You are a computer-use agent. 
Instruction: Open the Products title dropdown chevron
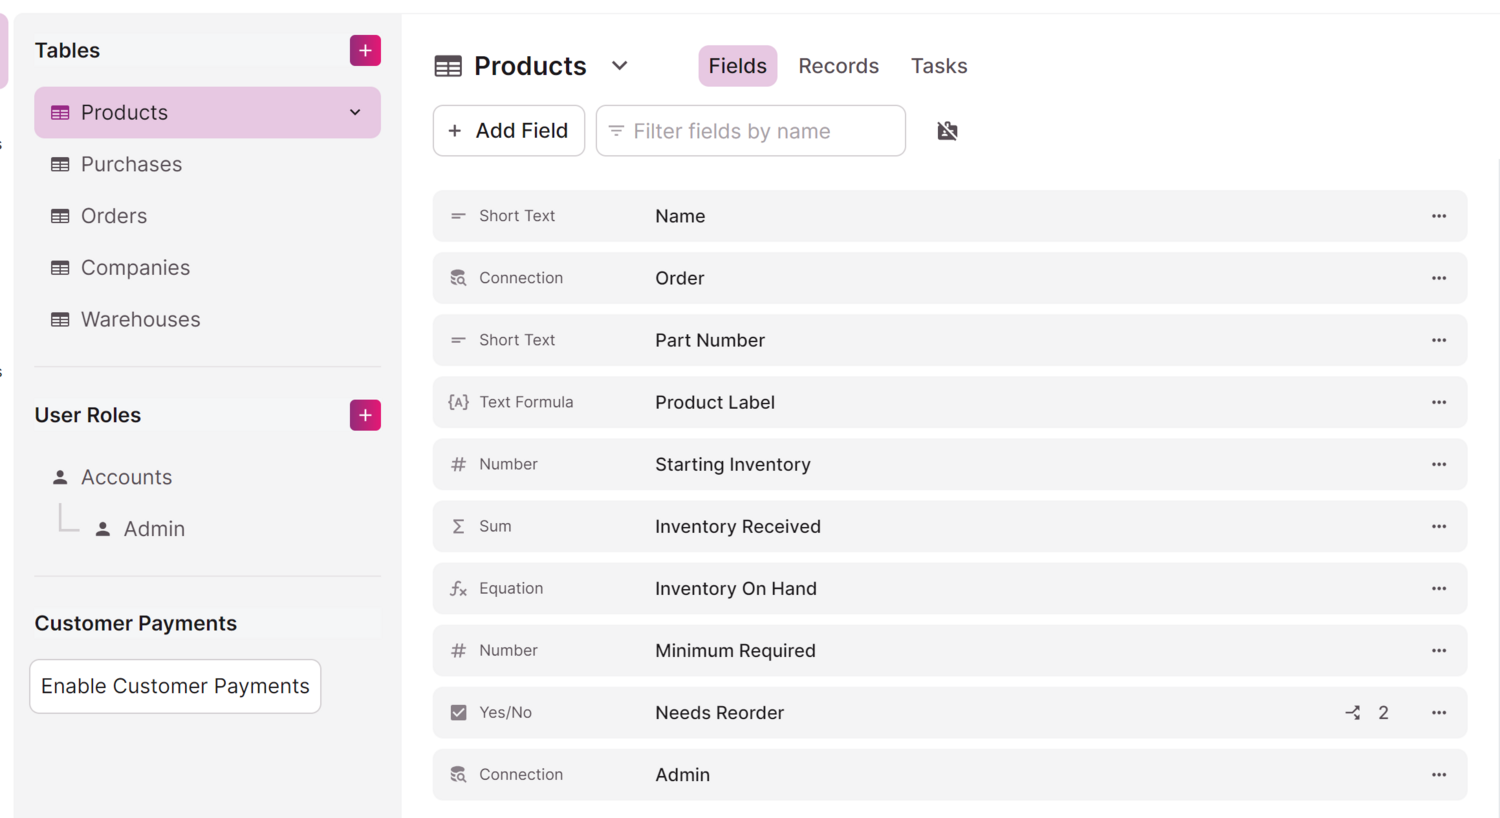tap(619, 66)
